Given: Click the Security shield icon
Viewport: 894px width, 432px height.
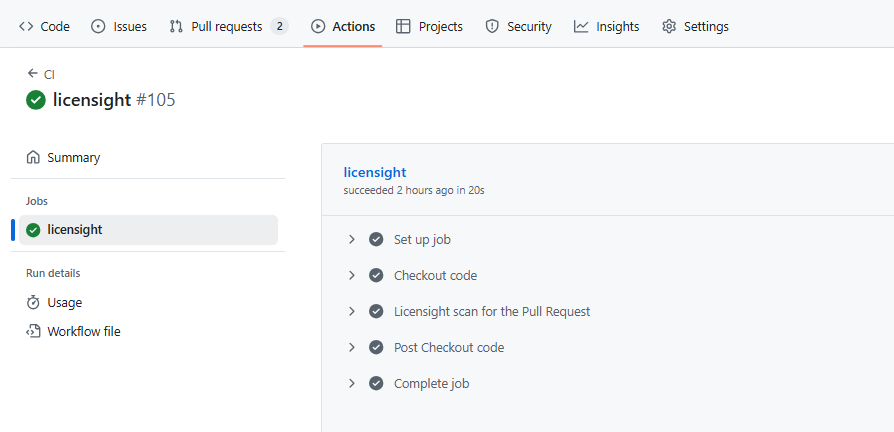Looking at the screenshot, I should (492, 26).
